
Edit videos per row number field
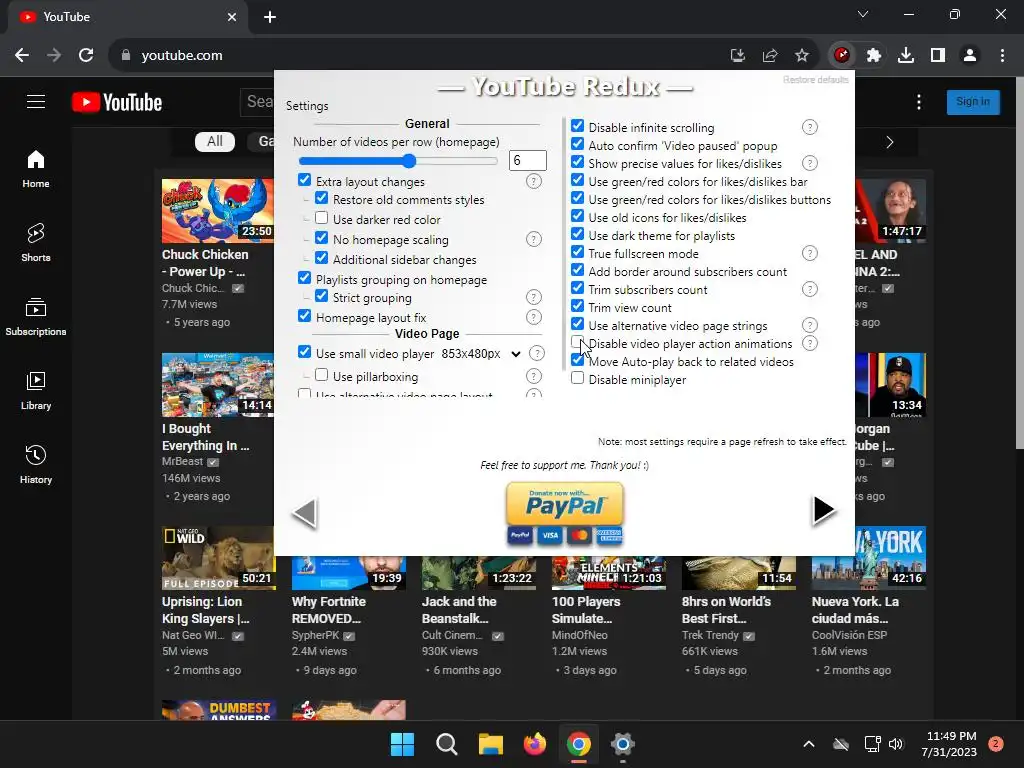[528, 161]
